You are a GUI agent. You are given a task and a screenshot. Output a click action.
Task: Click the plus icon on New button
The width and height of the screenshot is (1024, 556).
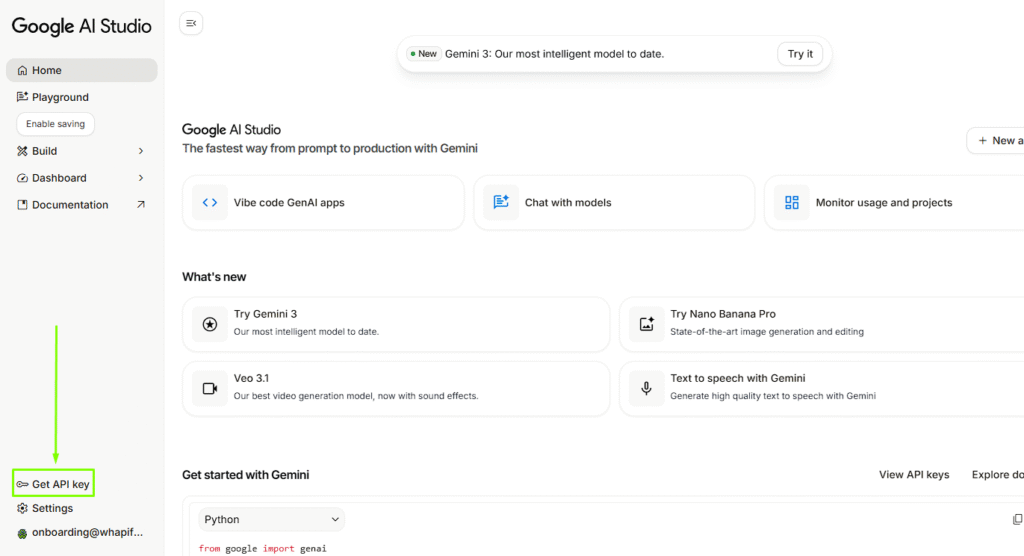point(982,140)
